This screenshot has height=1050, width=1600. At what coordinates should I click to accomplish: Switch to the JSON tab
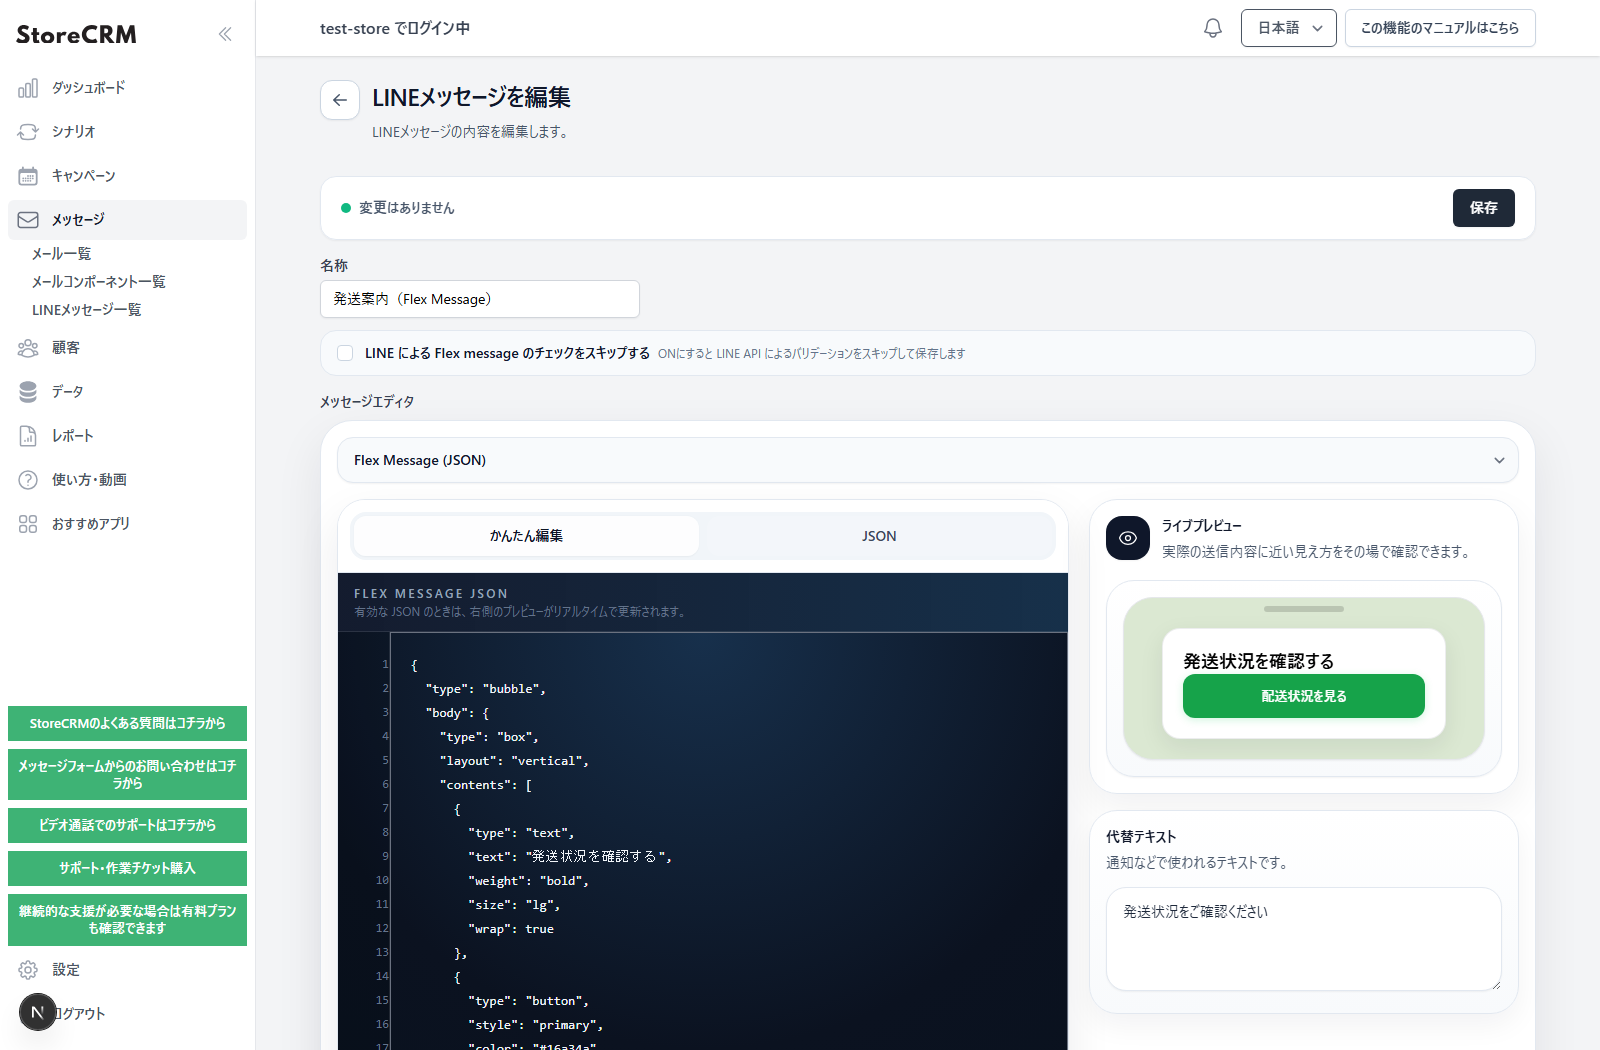coord(879,536)
